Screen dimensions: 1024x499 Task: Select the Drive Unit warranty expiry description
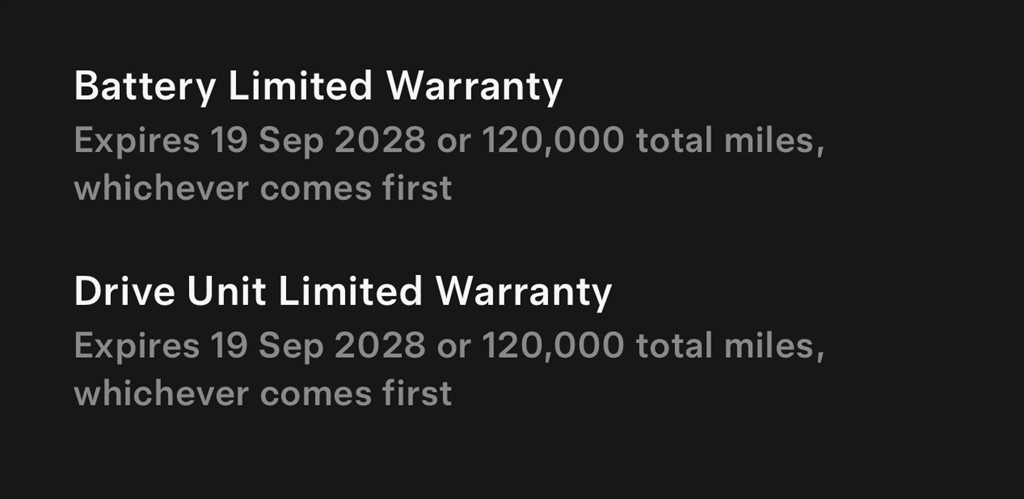click(449, 368)
